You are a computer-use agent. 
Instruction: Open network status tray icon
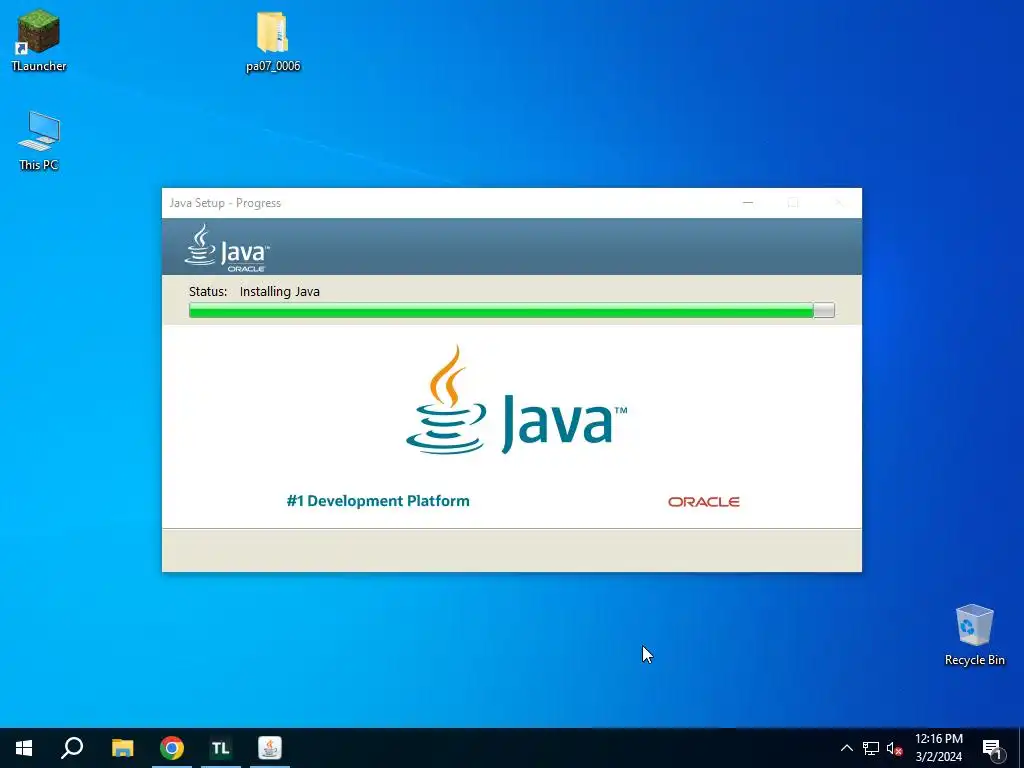871,748
